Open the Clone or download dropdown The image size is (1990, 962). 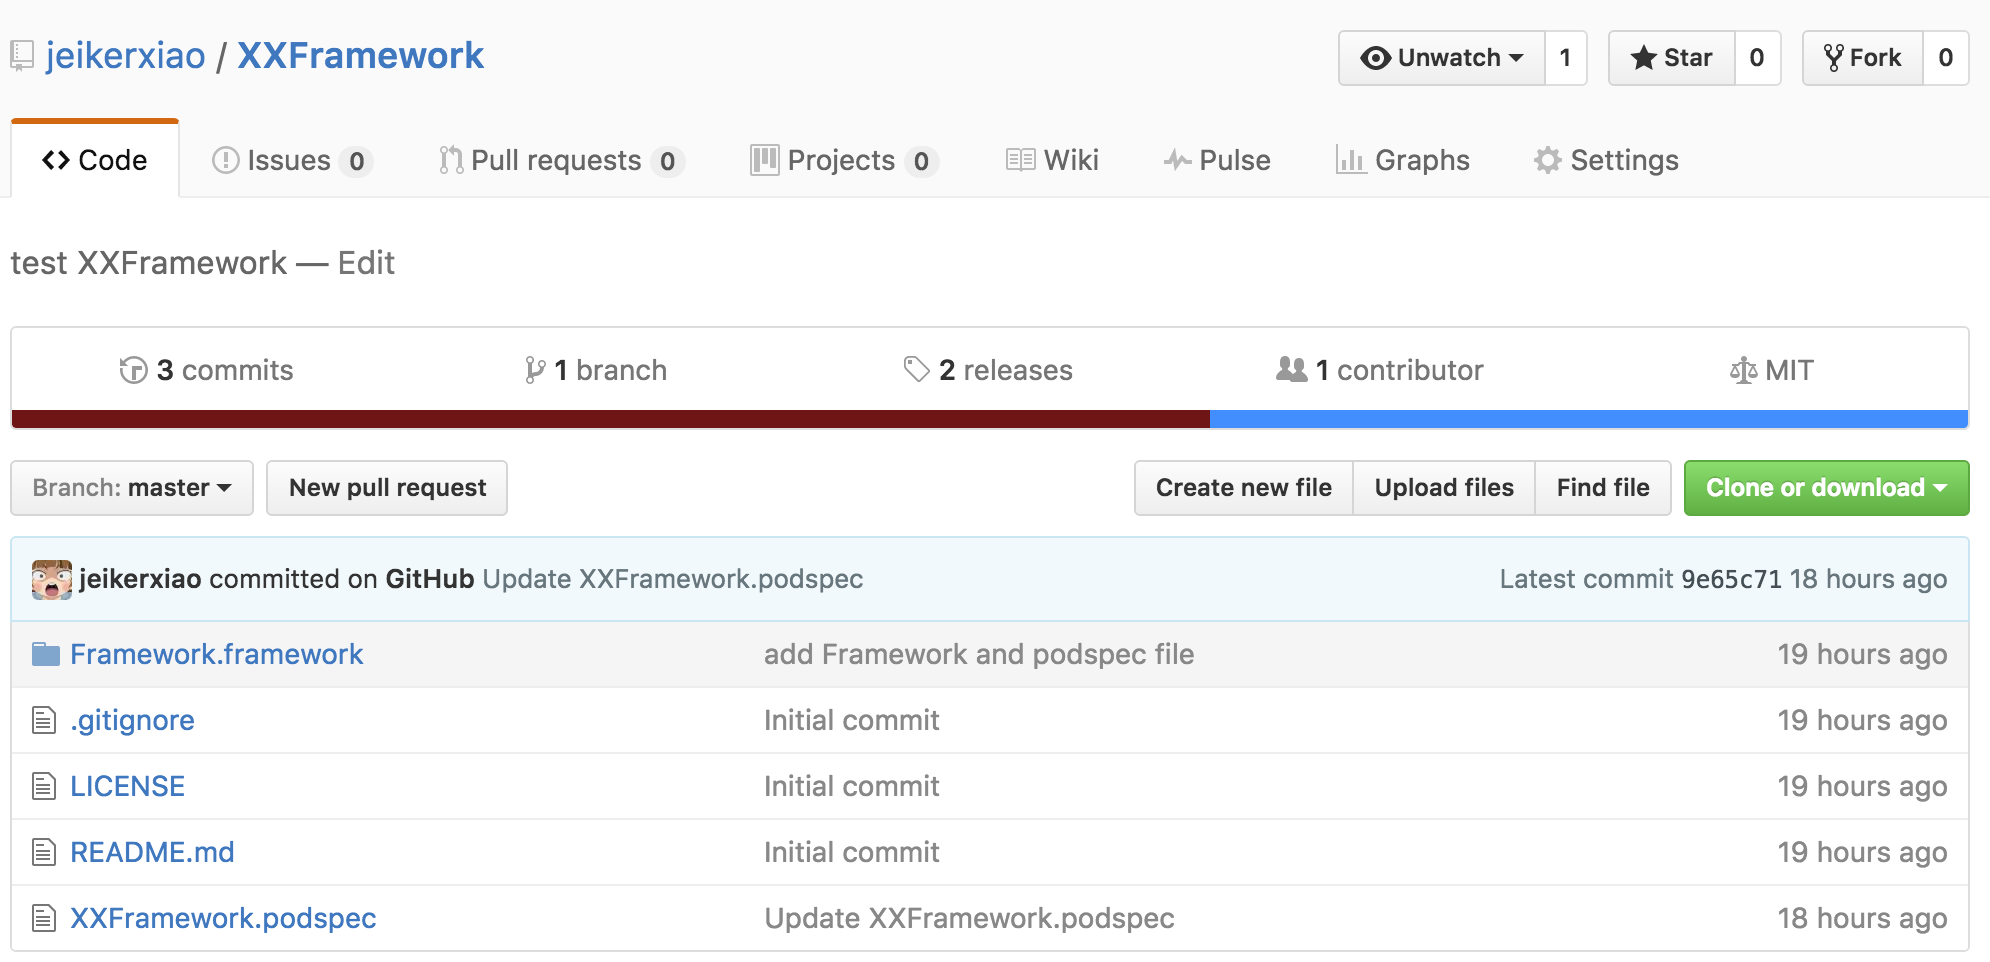(x=1827, y=488)
